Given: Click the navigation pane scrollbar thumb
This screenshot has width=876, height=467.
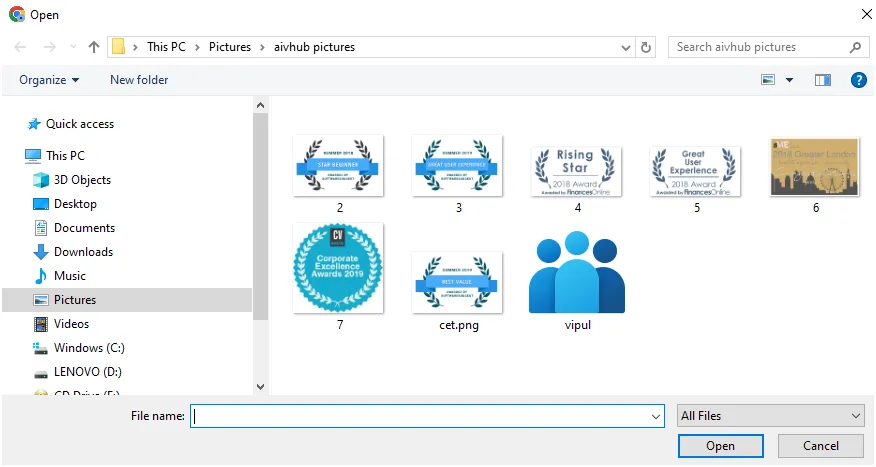Looking at the screenshot, I should click(260, 217).
